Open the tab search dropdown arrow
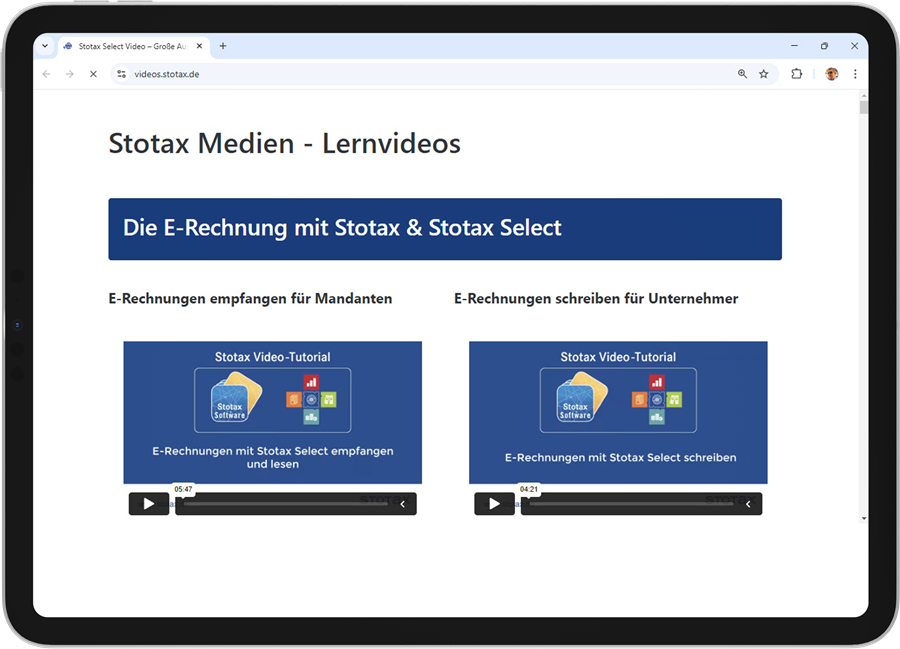This screenshot has width=900, height=649. tap(45, 46)
